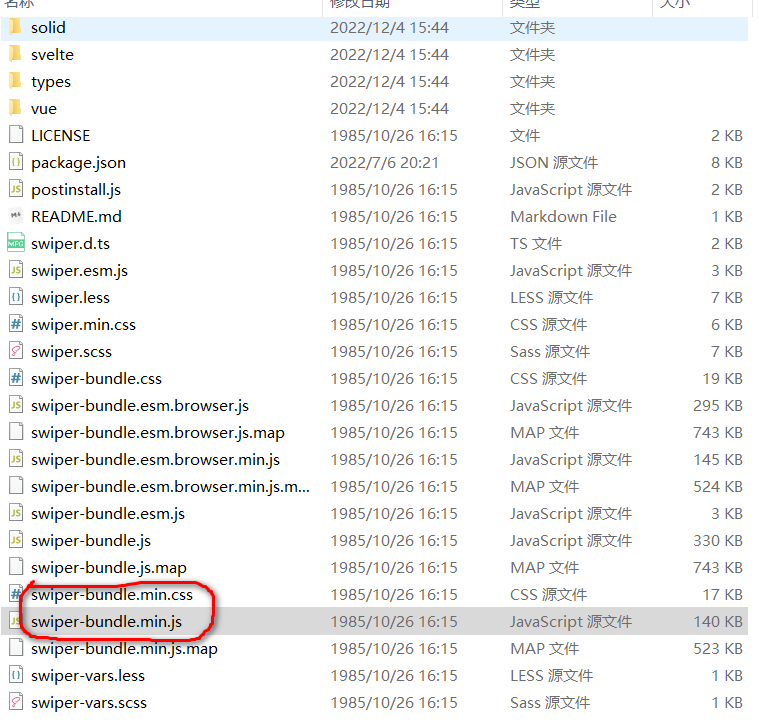Image resolution: width=759 pixels, height=723 pixels.
Task: Select the svelte folder icon
Action: pyautogui.click(x=15, y=54)
